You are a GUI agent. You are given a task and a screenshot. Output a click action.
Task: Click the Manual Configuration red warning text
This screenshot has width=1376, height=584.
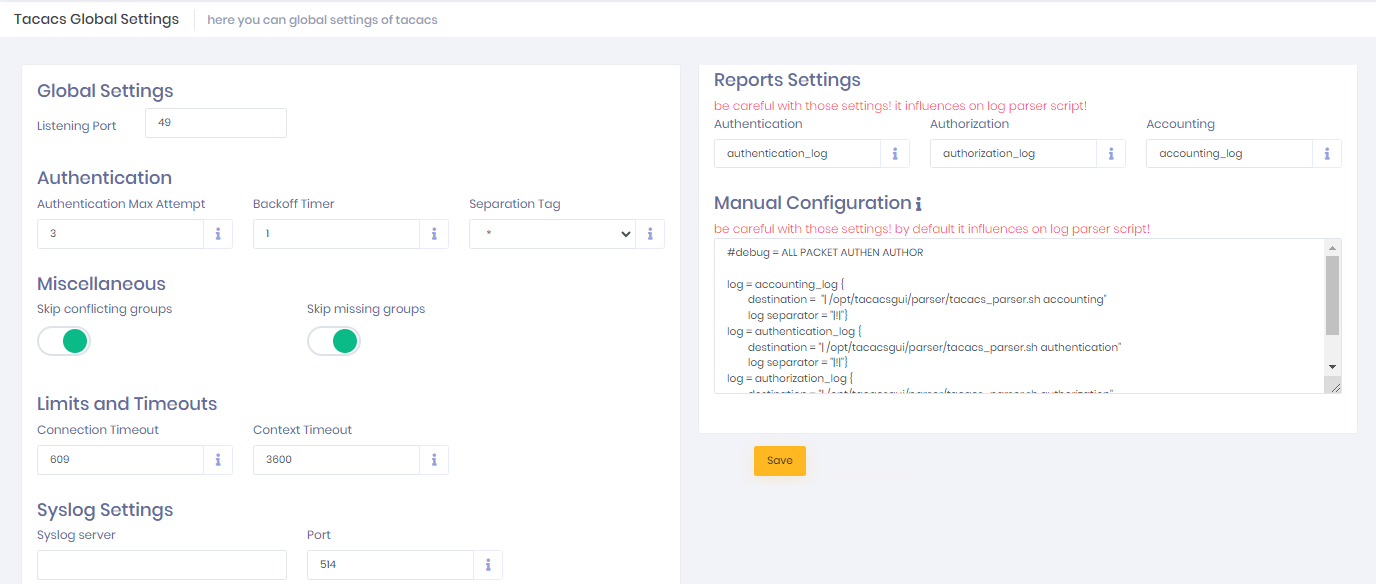click(932, 229)
